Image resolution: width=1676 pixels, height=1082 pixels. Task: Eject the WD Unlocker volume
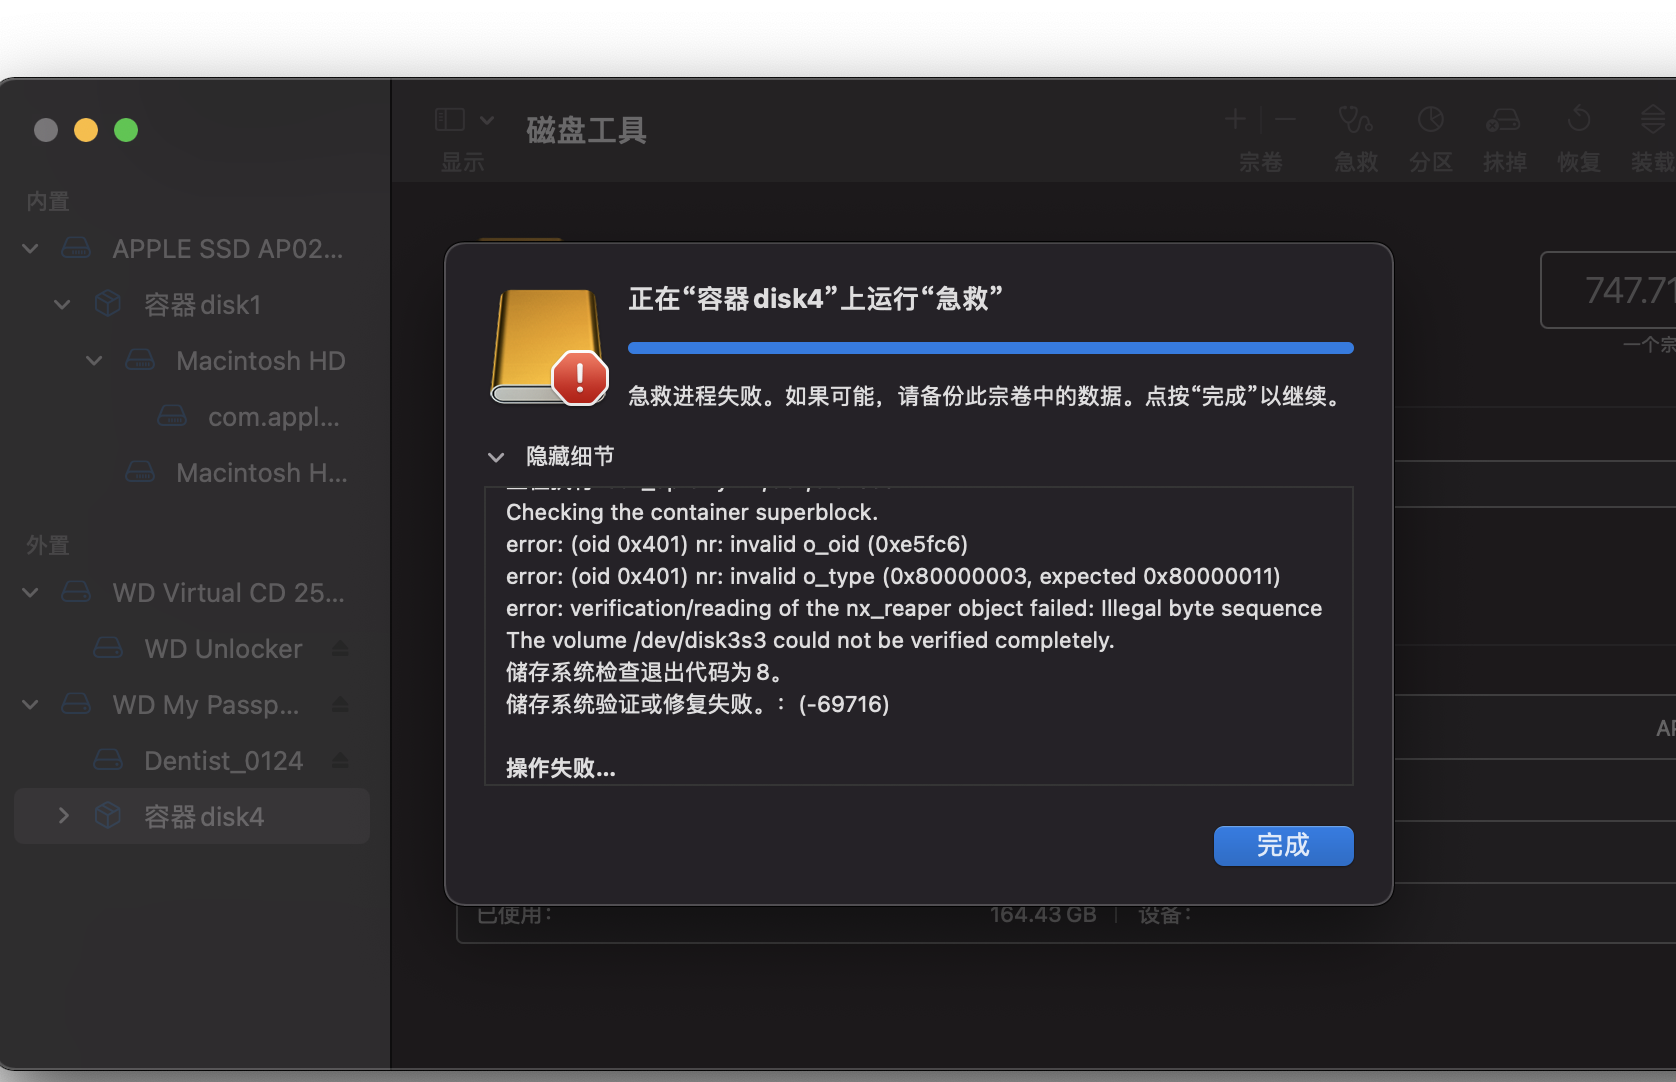pos(340,649)
